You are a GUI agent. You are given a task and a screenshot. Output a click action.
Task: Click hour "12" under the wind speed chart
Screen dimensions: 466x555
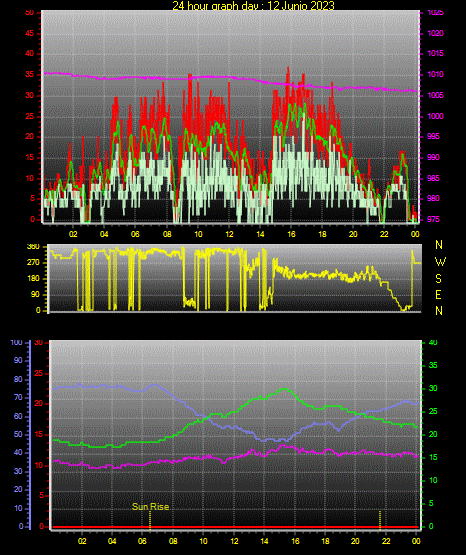pyautogui.click(x=229, y=234)
